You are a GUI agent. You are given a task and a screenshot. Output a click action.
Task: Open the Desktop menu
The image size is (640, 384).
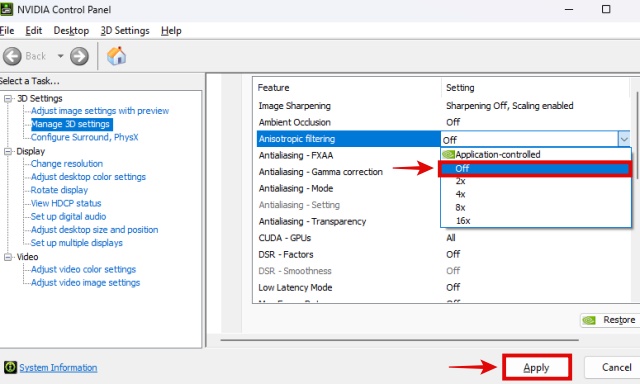(x=71, y=31)
